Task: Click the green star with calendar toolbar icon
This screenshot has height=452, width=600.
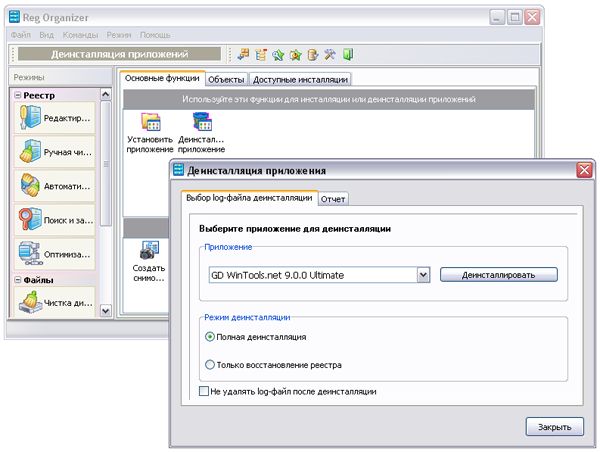Action: click(x=295, y=54)
